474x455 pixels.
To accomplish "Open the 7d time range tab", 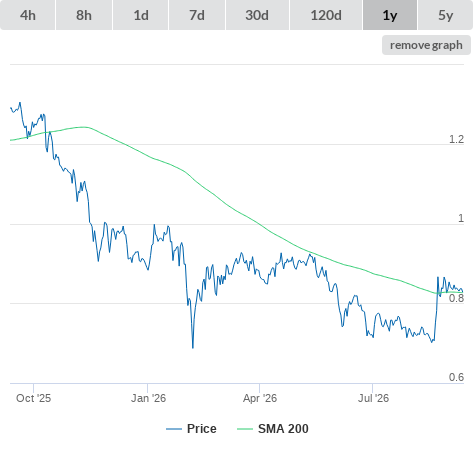I will tap(197, 15).
